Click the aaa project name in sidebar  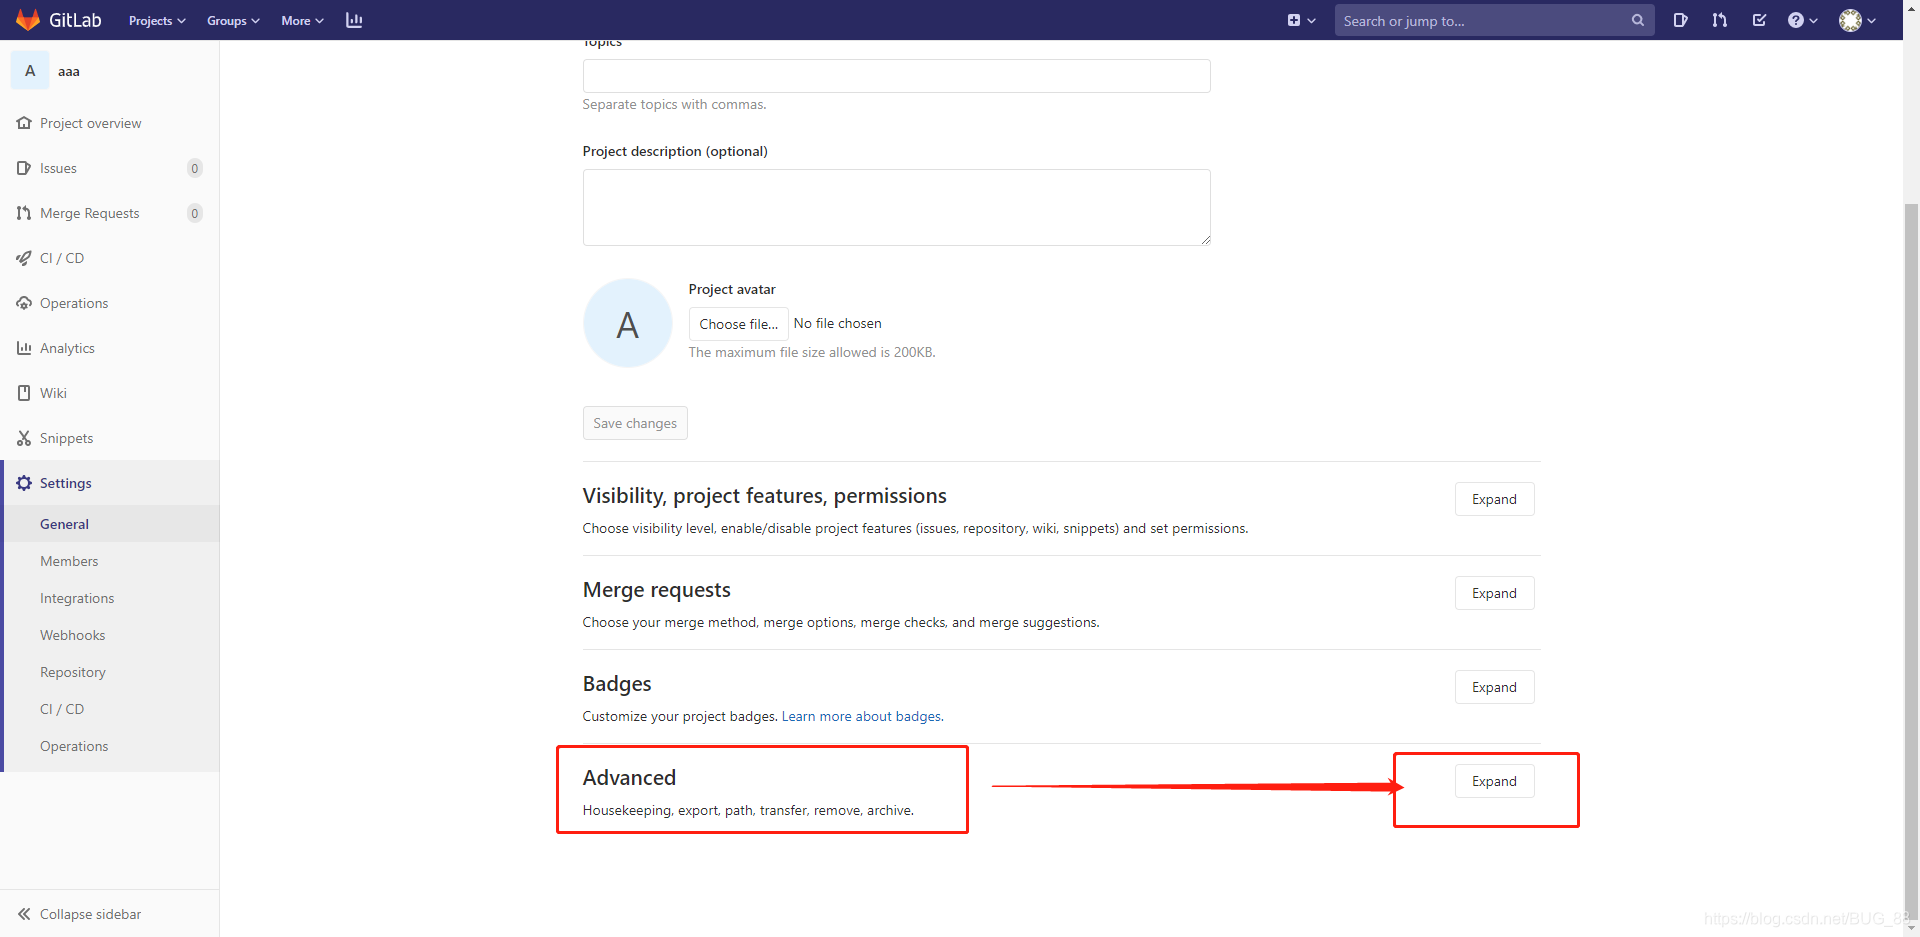coord(69,71)
